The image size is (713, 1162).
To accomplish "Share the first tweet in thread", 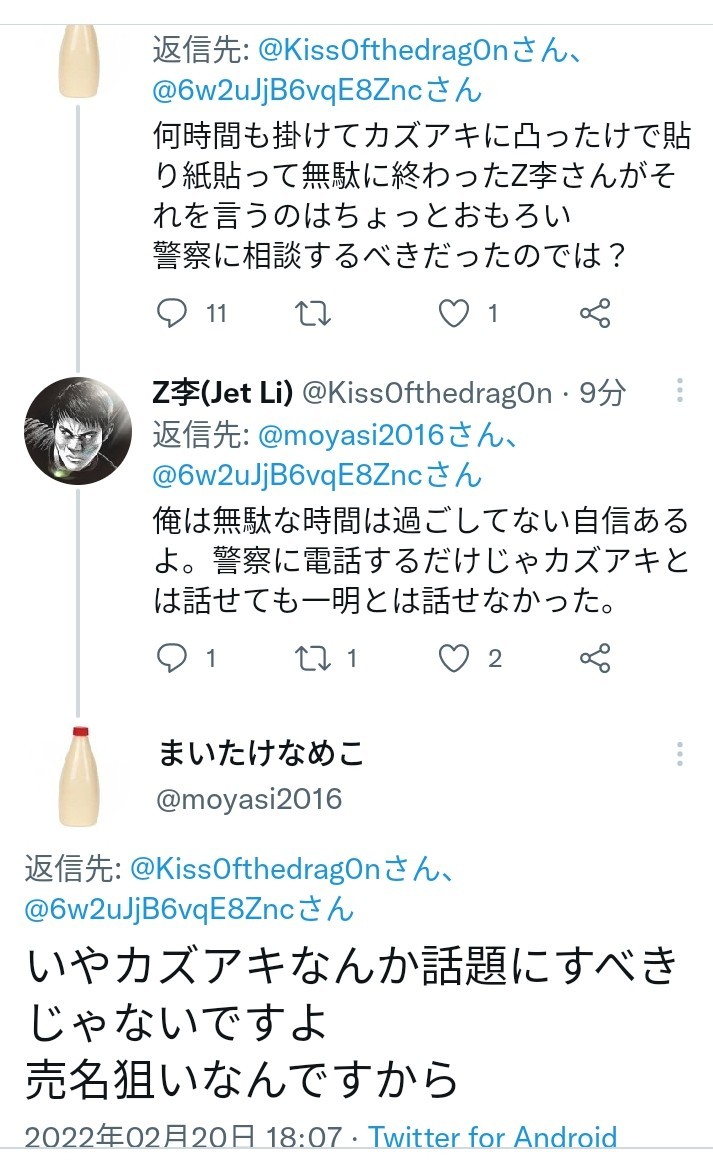I will [595, 314].
